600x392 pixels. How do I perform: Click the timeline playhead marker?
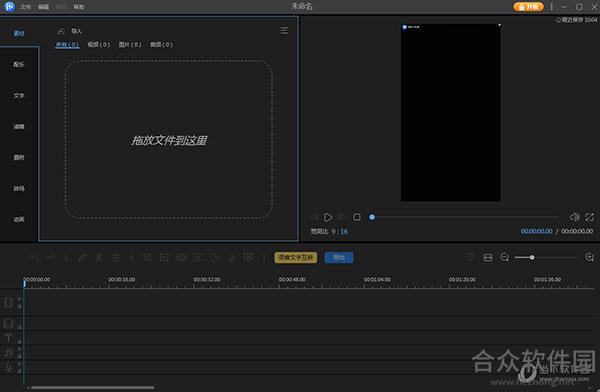pos(24,283)
